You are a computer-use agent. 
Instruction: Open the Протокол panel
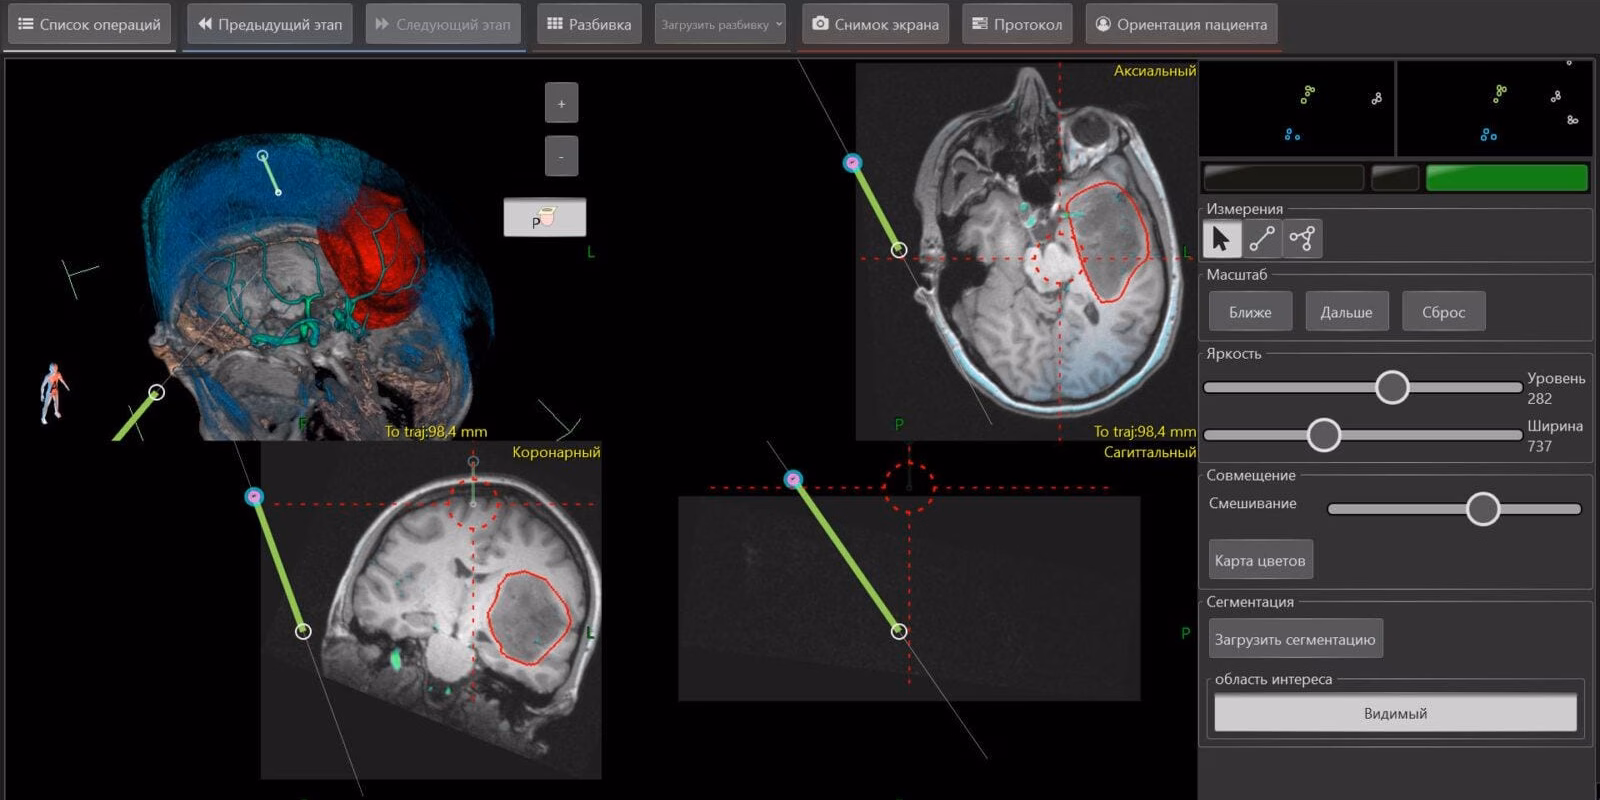(x=1017, y=24)
